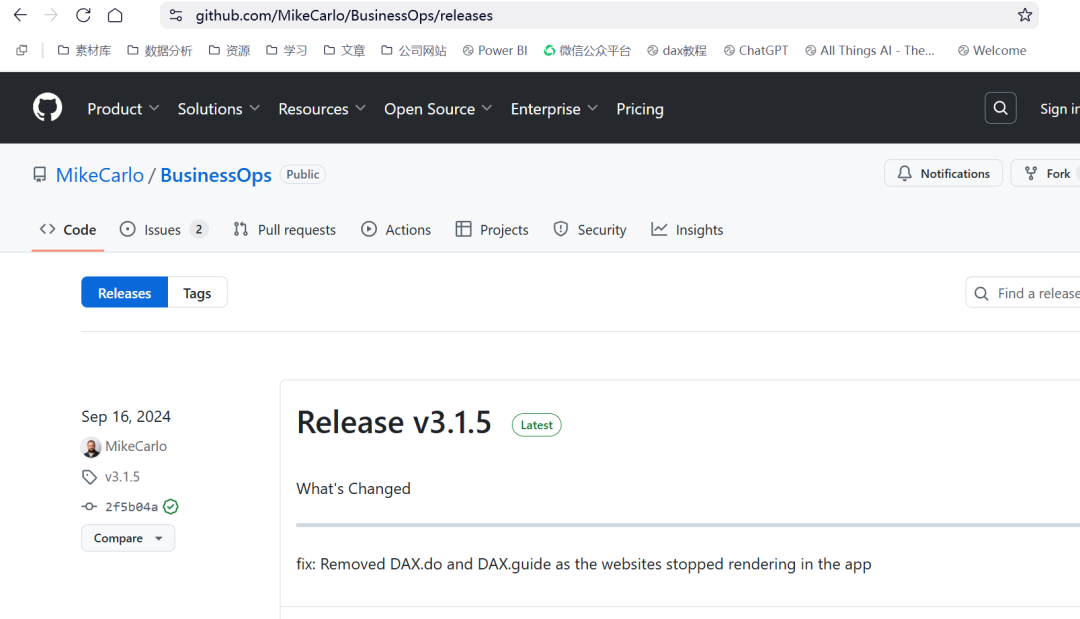View site information icon in address bar
The image size is (1080, 619).
click(176, 15)
